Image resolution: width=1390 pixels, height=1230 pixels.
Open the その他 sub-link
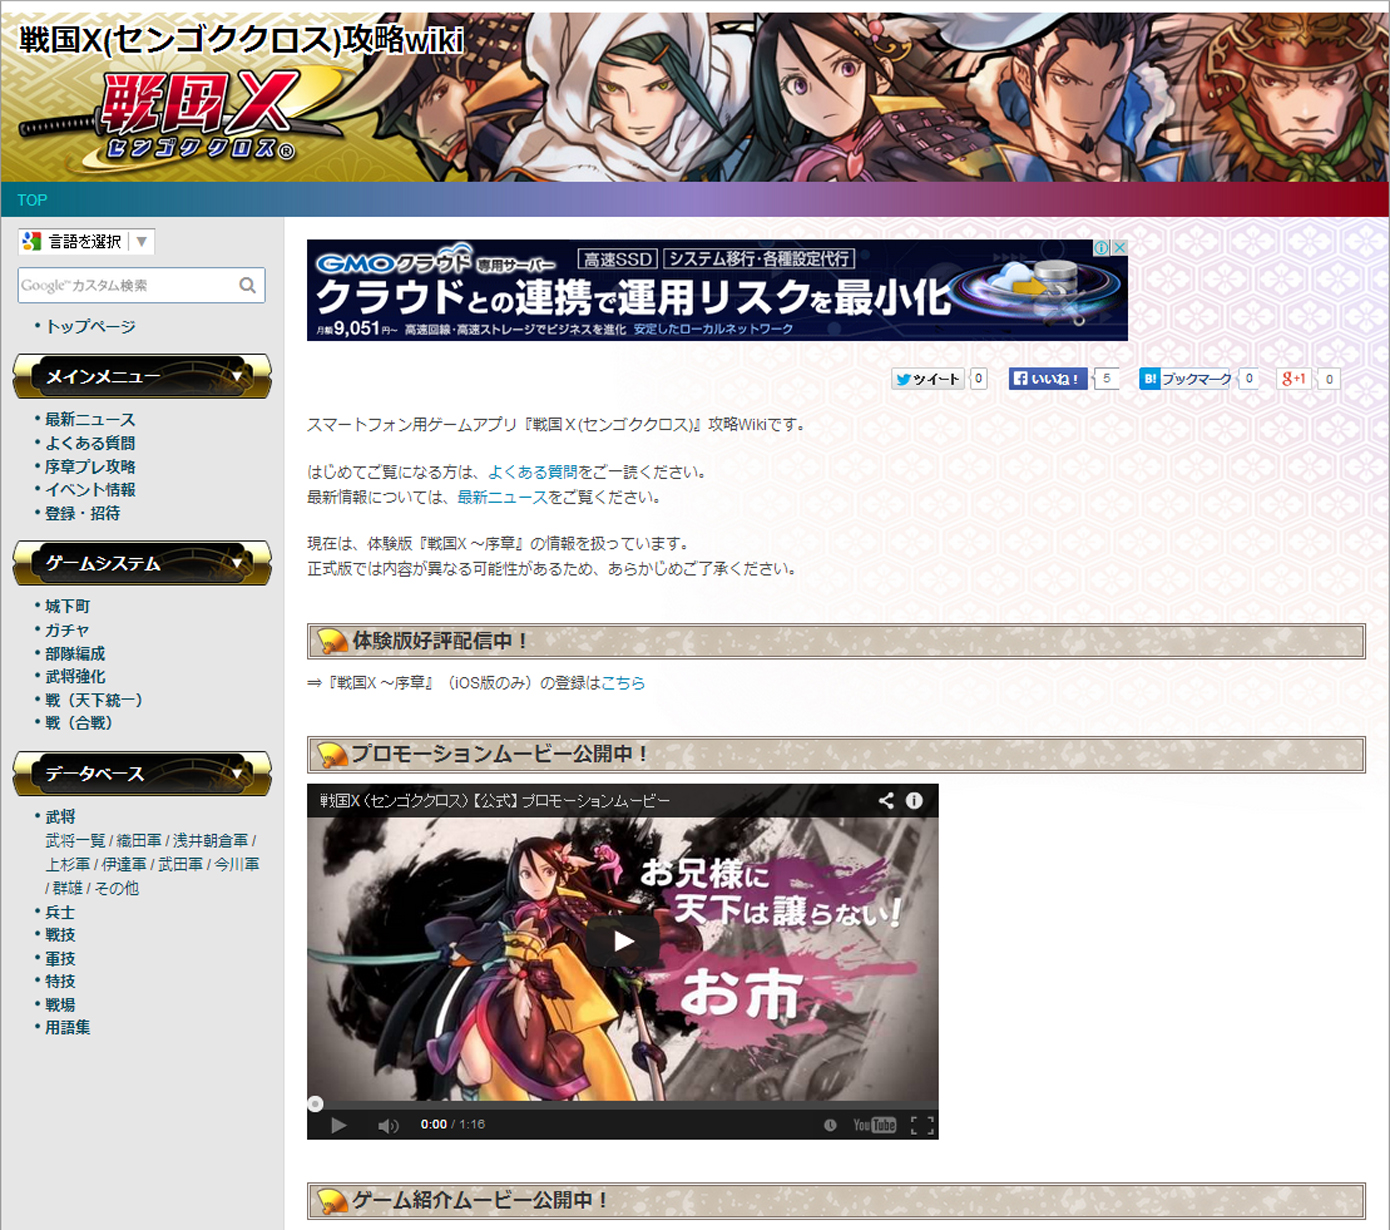(x=117, y=888)
